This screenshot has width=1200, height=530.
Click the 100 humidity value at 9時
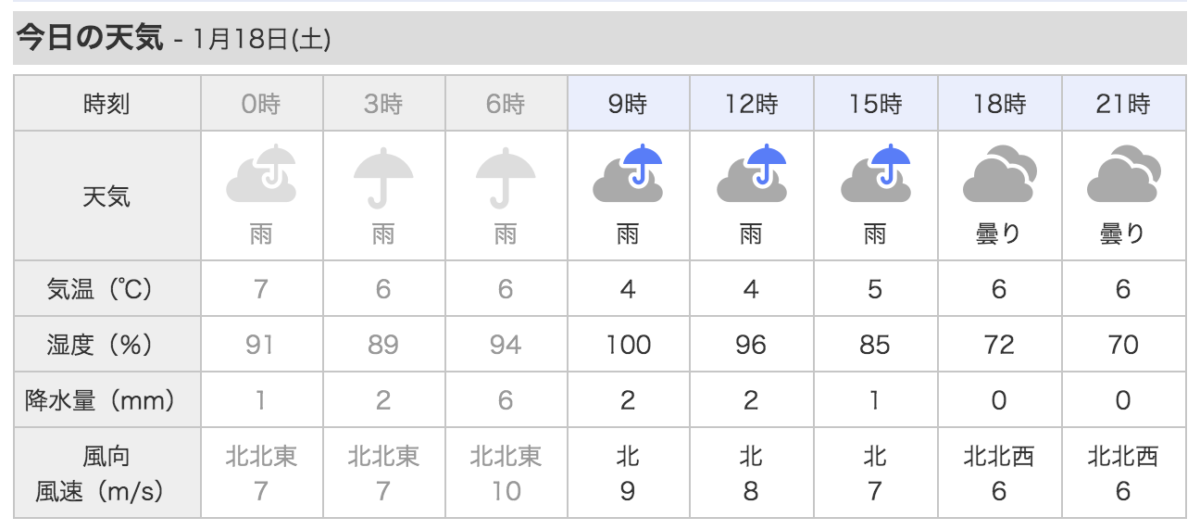click(629, 346)
